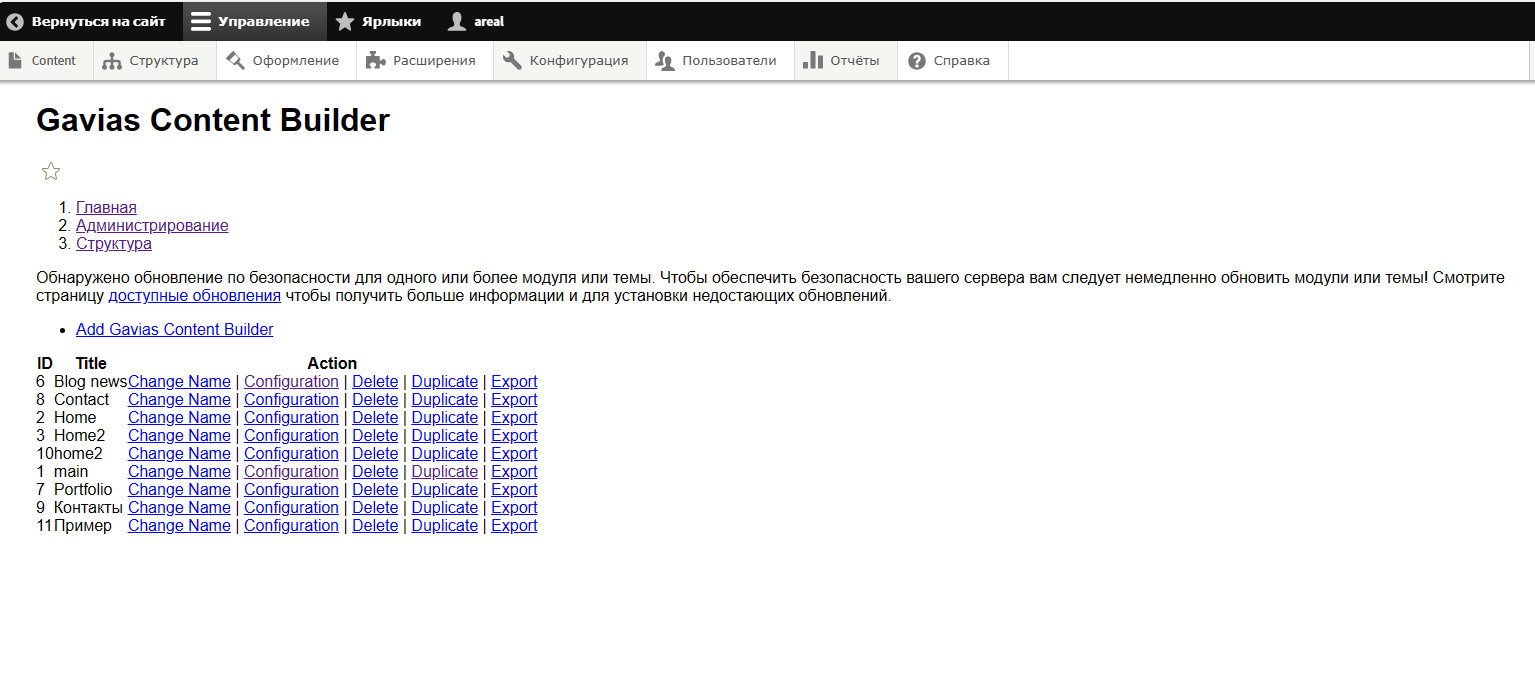
Task: Open the Справка help menu
Action: click(x=951, y=61)
